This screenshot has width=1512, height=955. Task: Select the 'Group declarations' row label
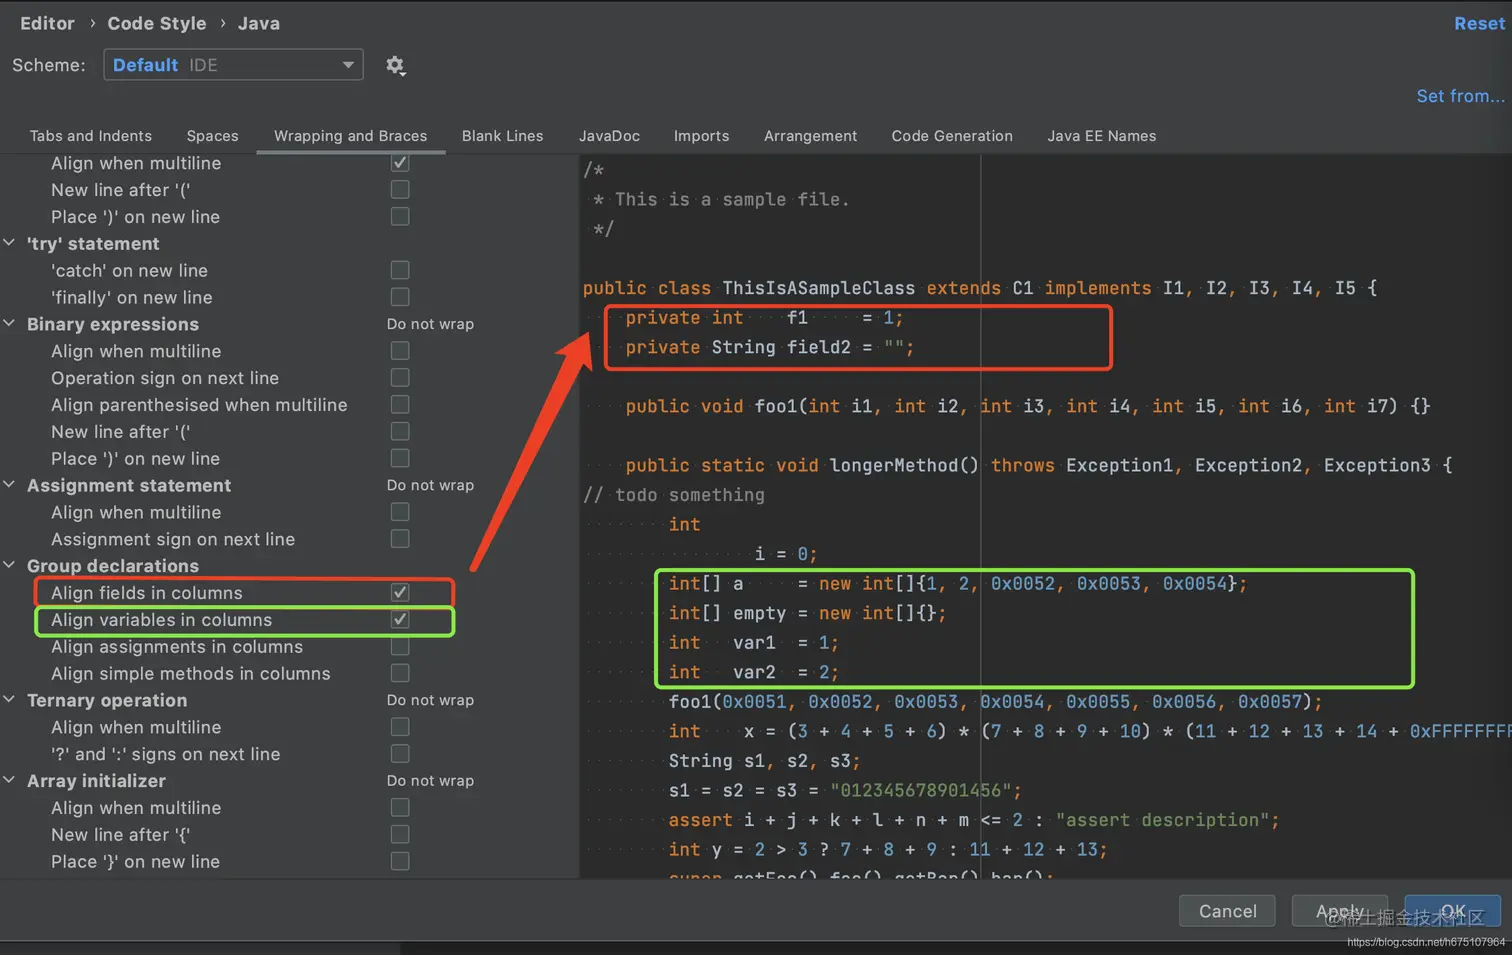[113, 566]
